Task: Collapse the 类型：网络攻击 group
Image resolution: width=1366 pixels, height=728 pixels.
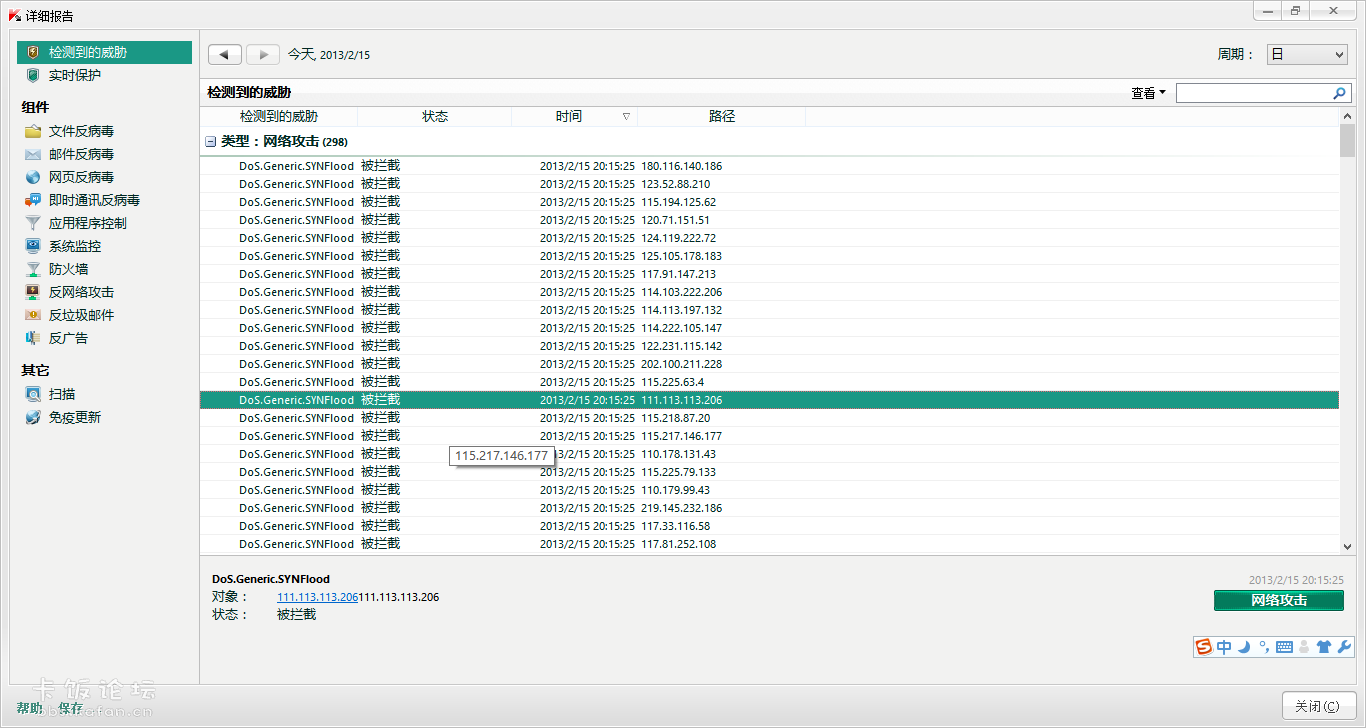Action: click(x=211, y=142)
